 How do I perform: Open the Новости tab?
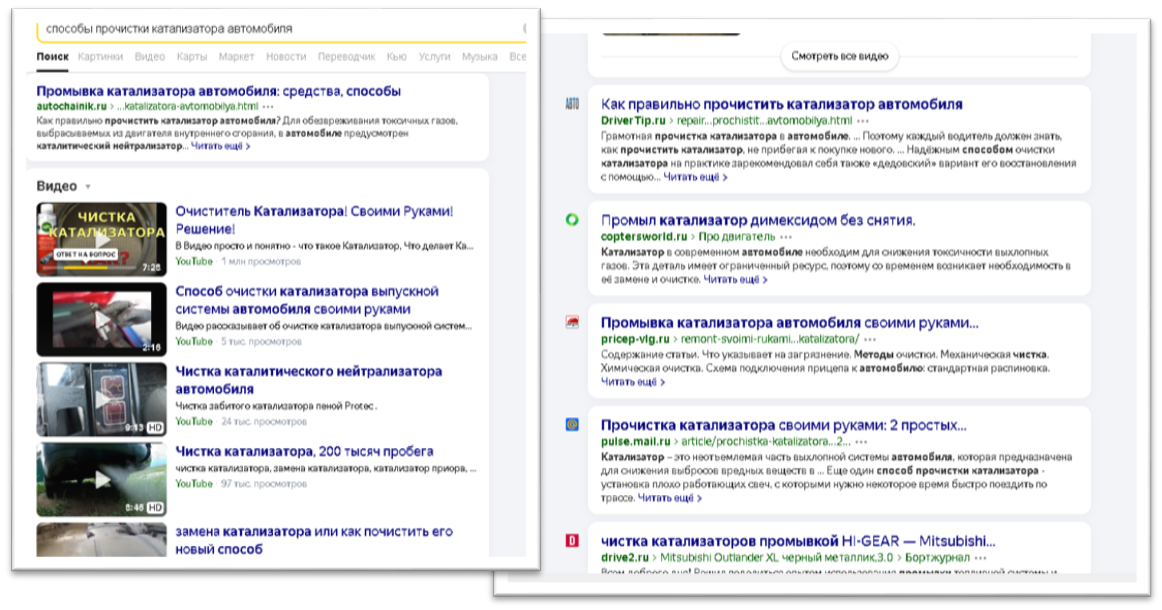pyautogui.click(x=286, y=56)
